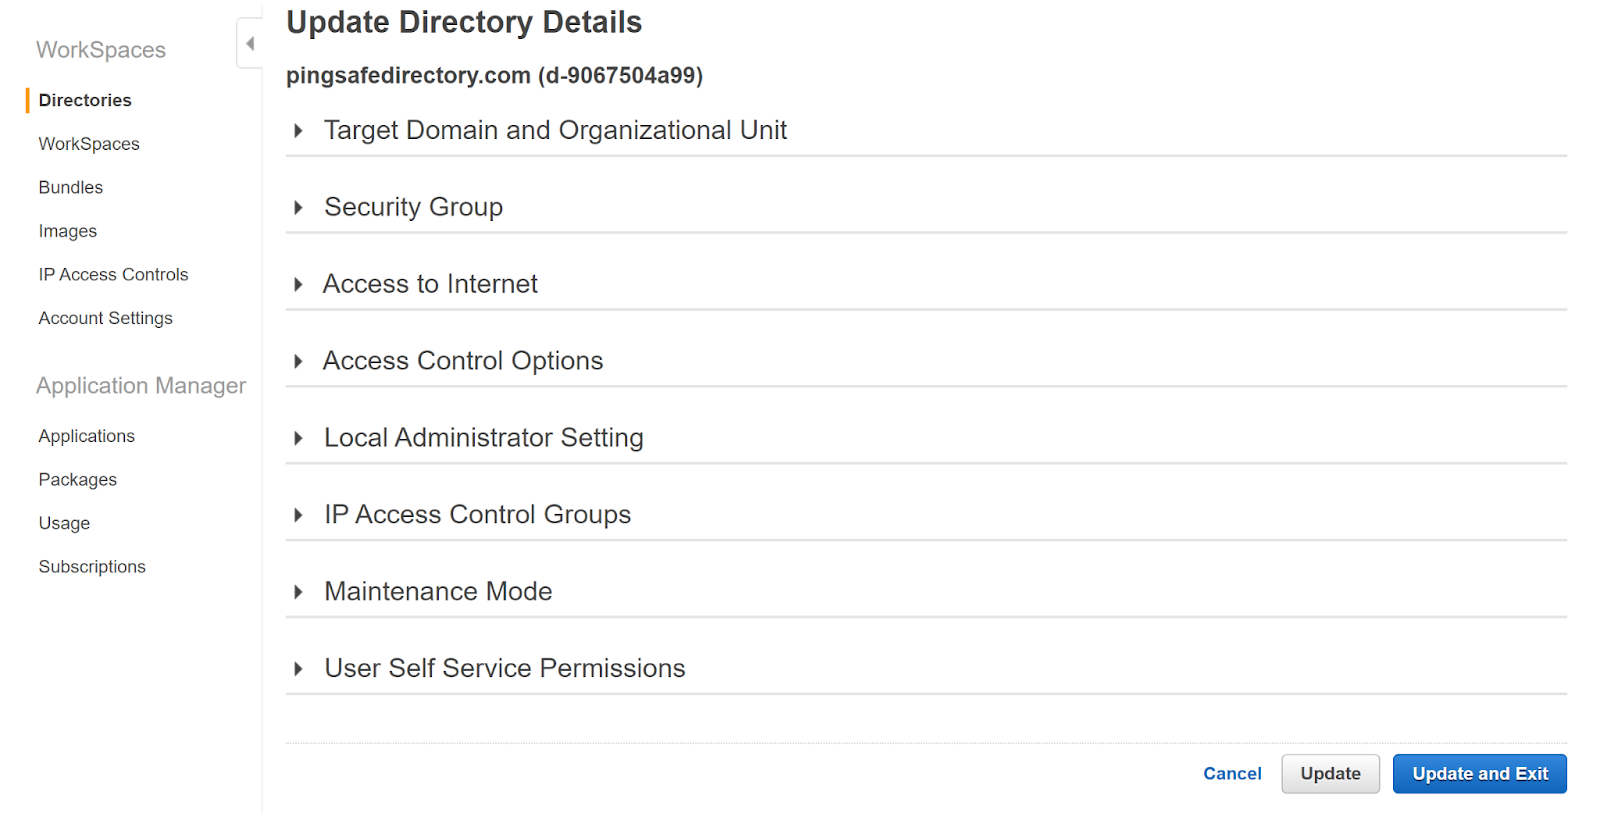The width and height of the screenshot is (1600, 828).
Task: Expand the User Self Service Permissions section
Action: click(x=298, y=669)
